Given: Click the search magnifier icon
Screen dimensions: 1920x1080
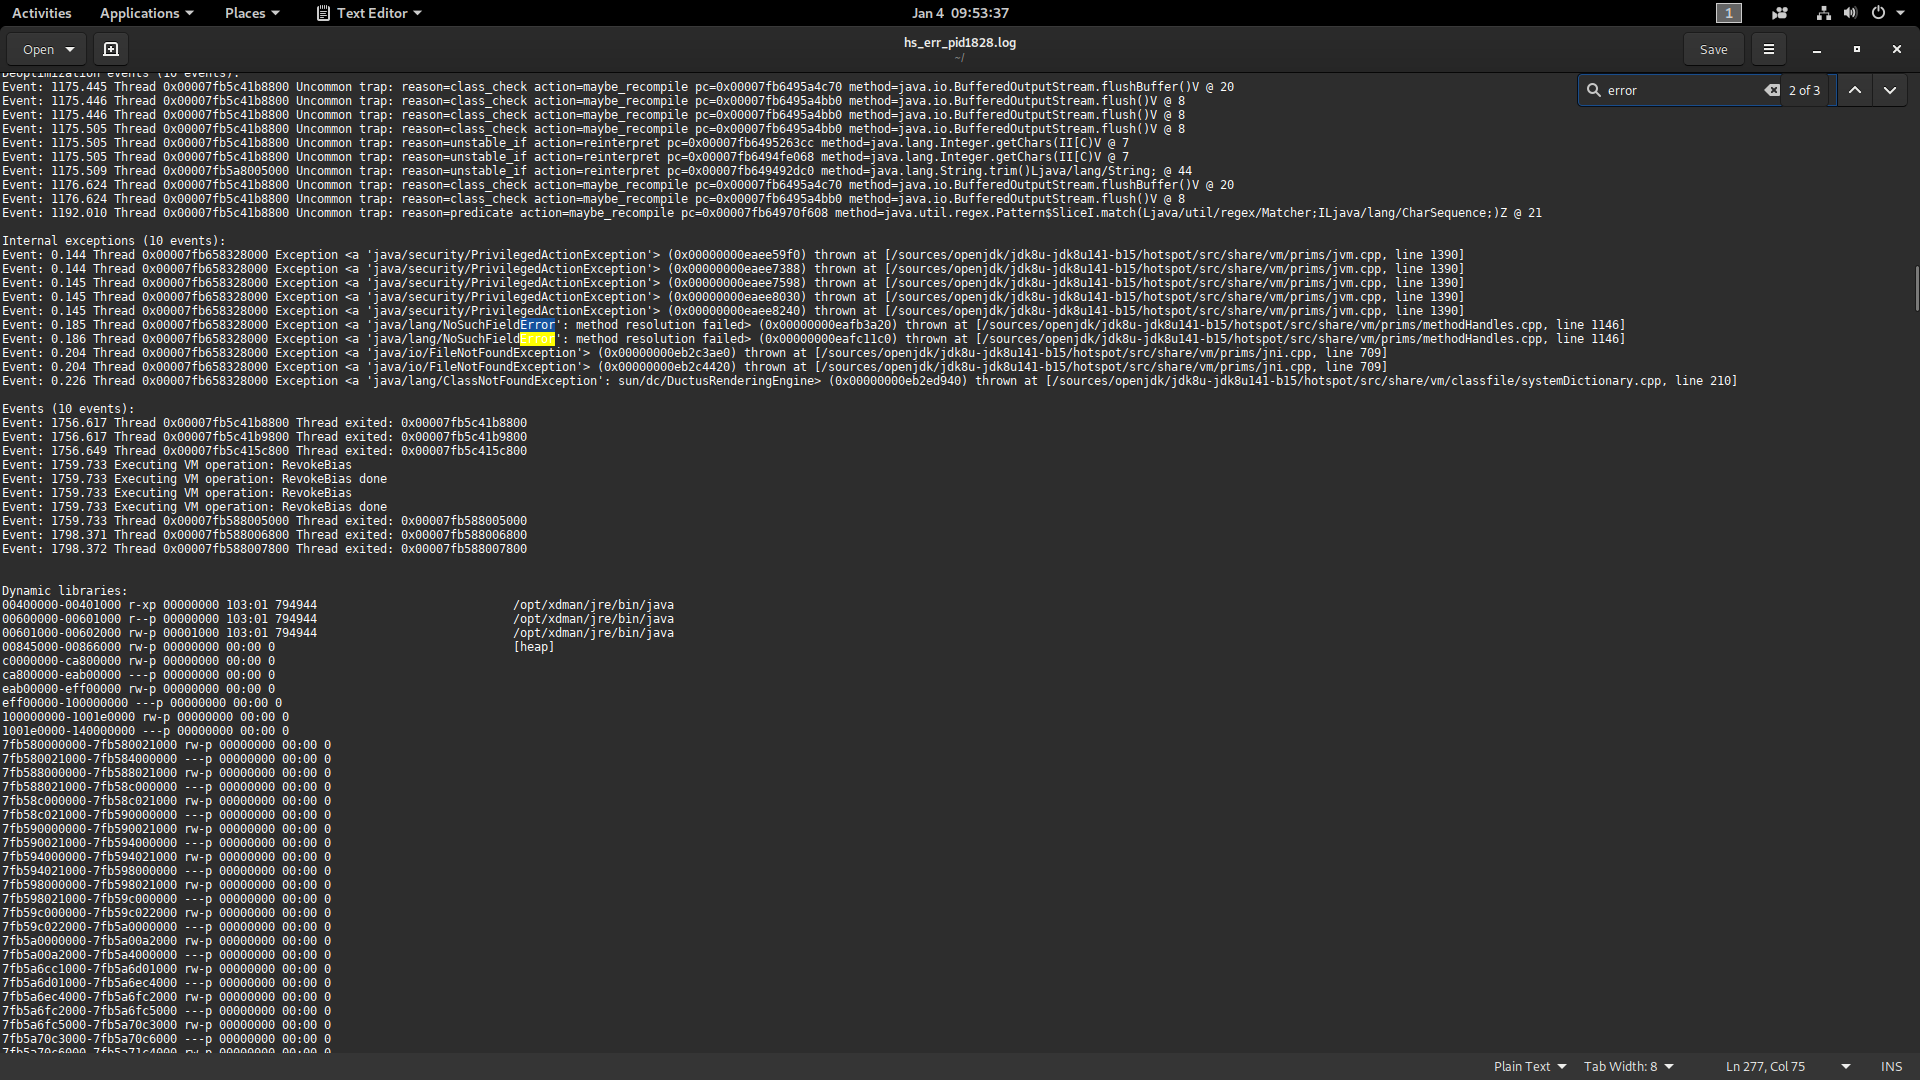Looking at the screenshot, I should coord(1594,90).
